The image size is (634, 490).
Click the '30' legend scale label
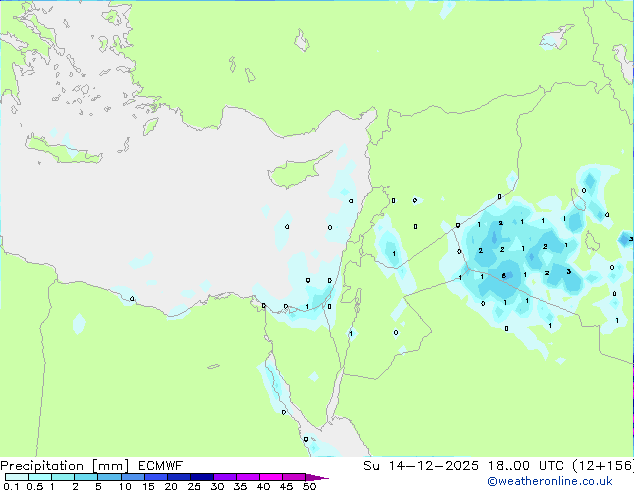[x=217, y=486]
